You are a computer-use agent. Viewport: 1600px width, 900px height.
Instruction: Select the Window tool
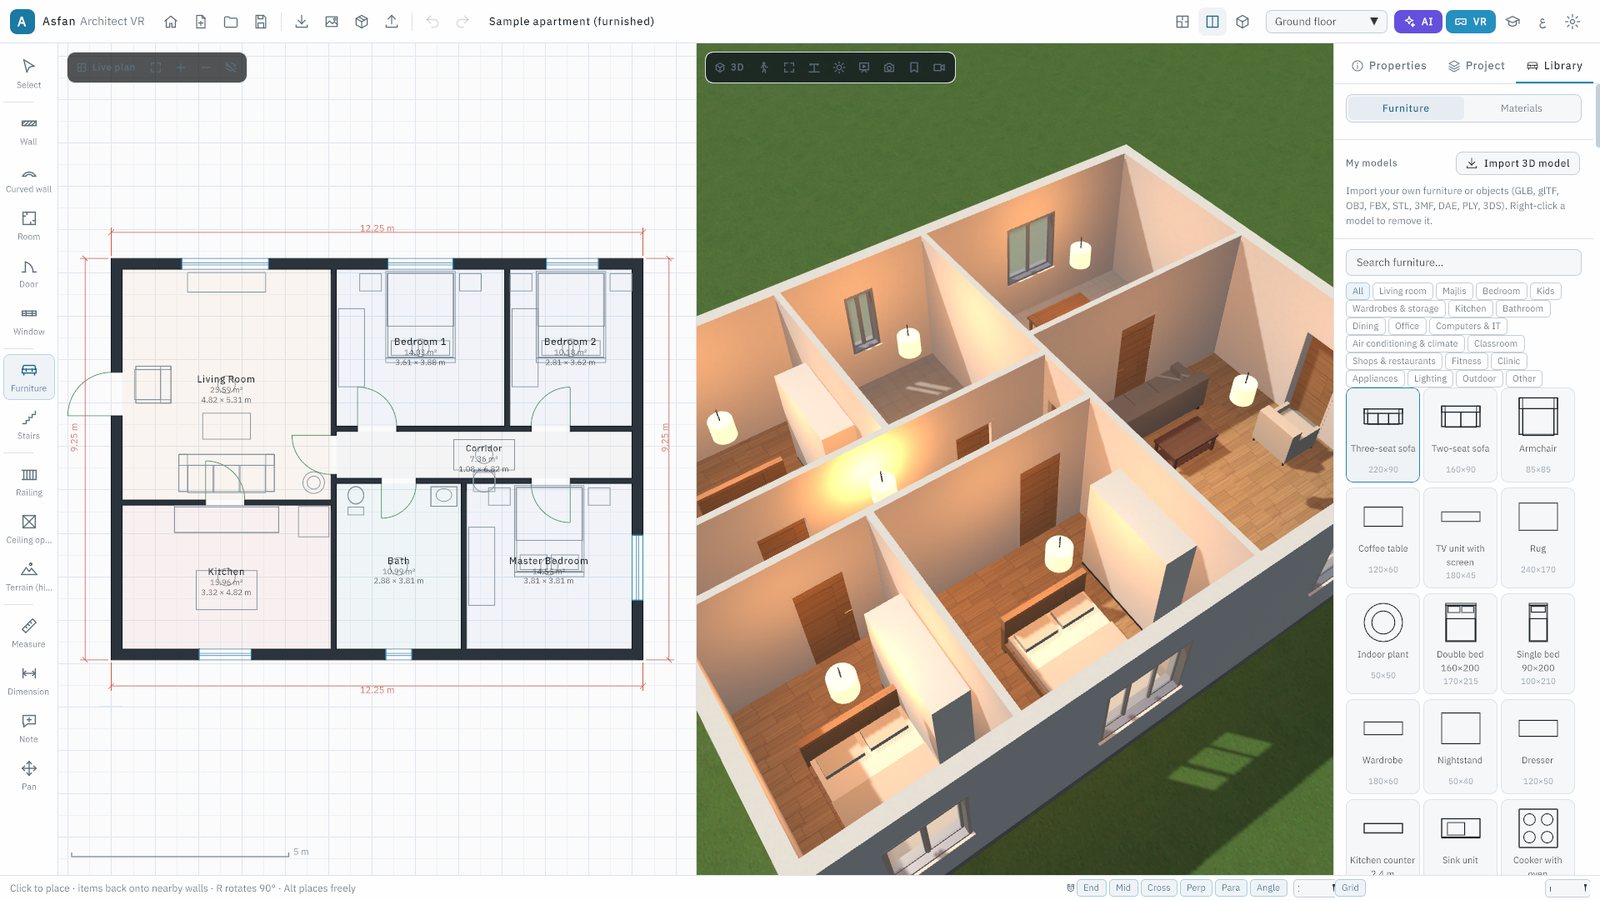point(29,321)
